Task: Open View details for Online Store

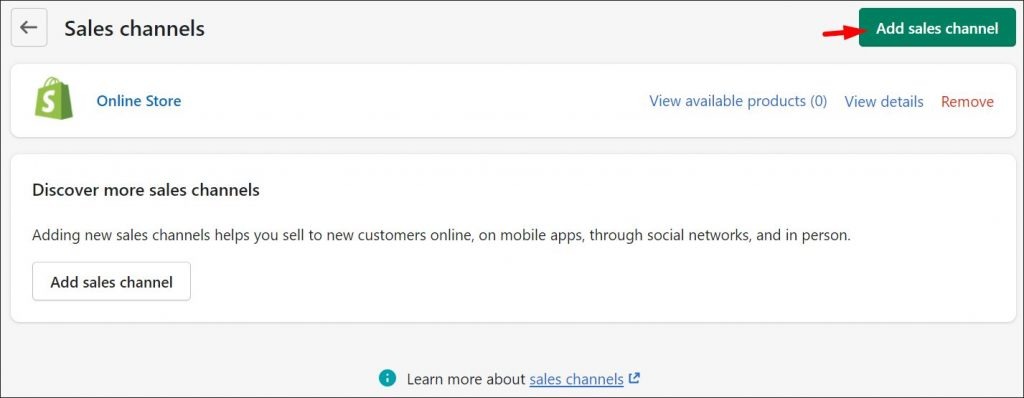Action: [x=884, y=102]
